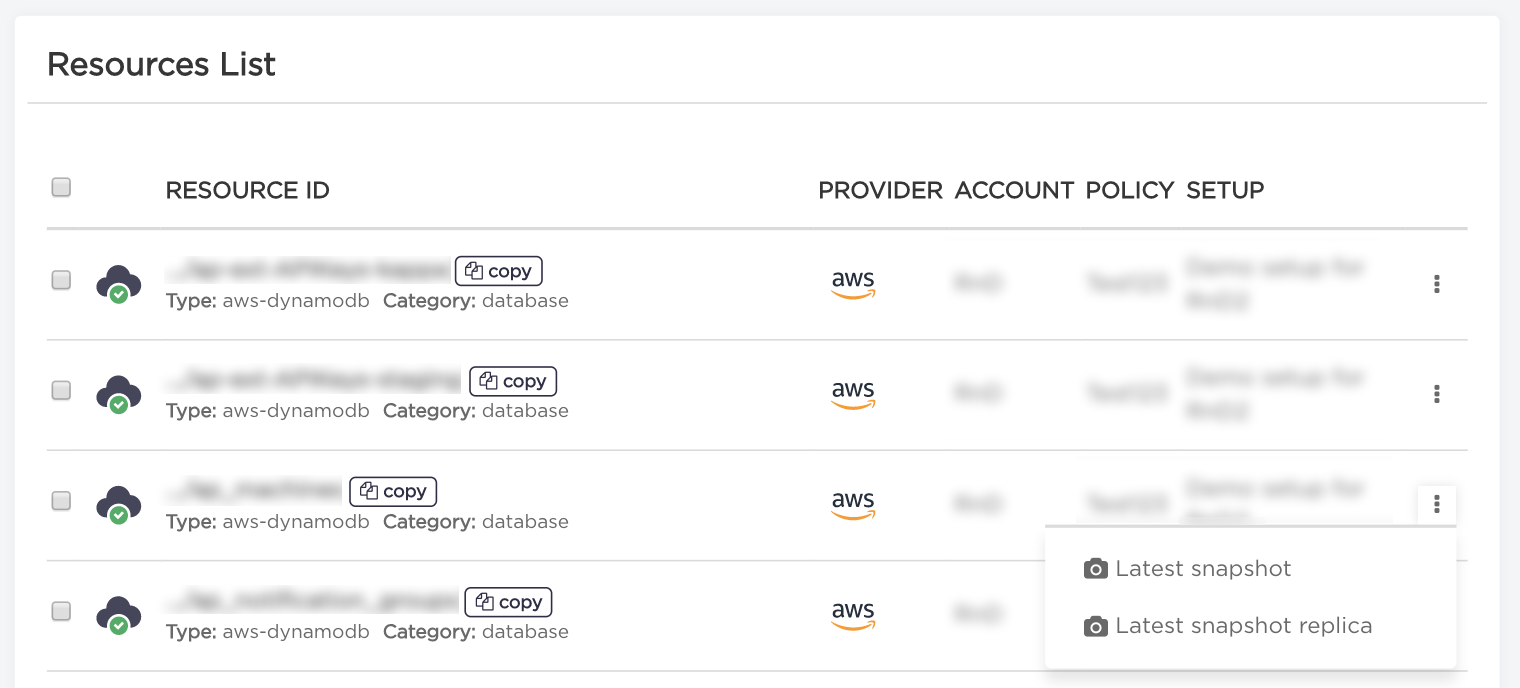Open the kebab menu for first resource
Viewport: 1520px width, 688px height.
tap(1436, 284)
